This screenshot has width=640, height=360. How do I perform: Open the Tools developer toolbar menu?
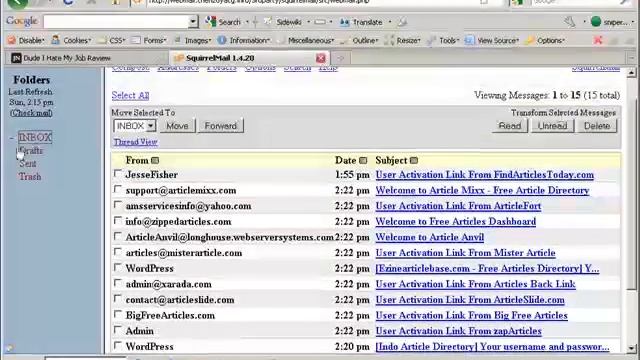[x=444, y=40]
